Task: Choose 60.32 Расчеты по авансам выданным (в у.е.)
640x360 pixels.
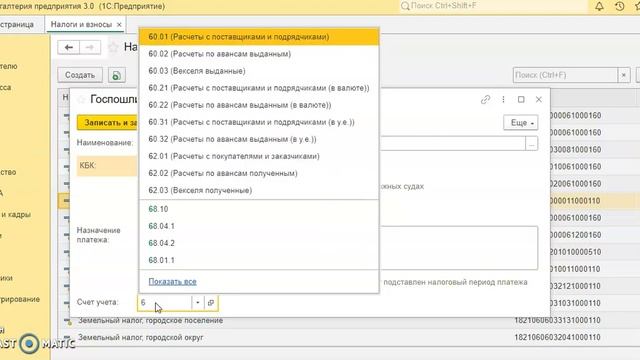Action: pyautogui.click(x=259, y=139)
